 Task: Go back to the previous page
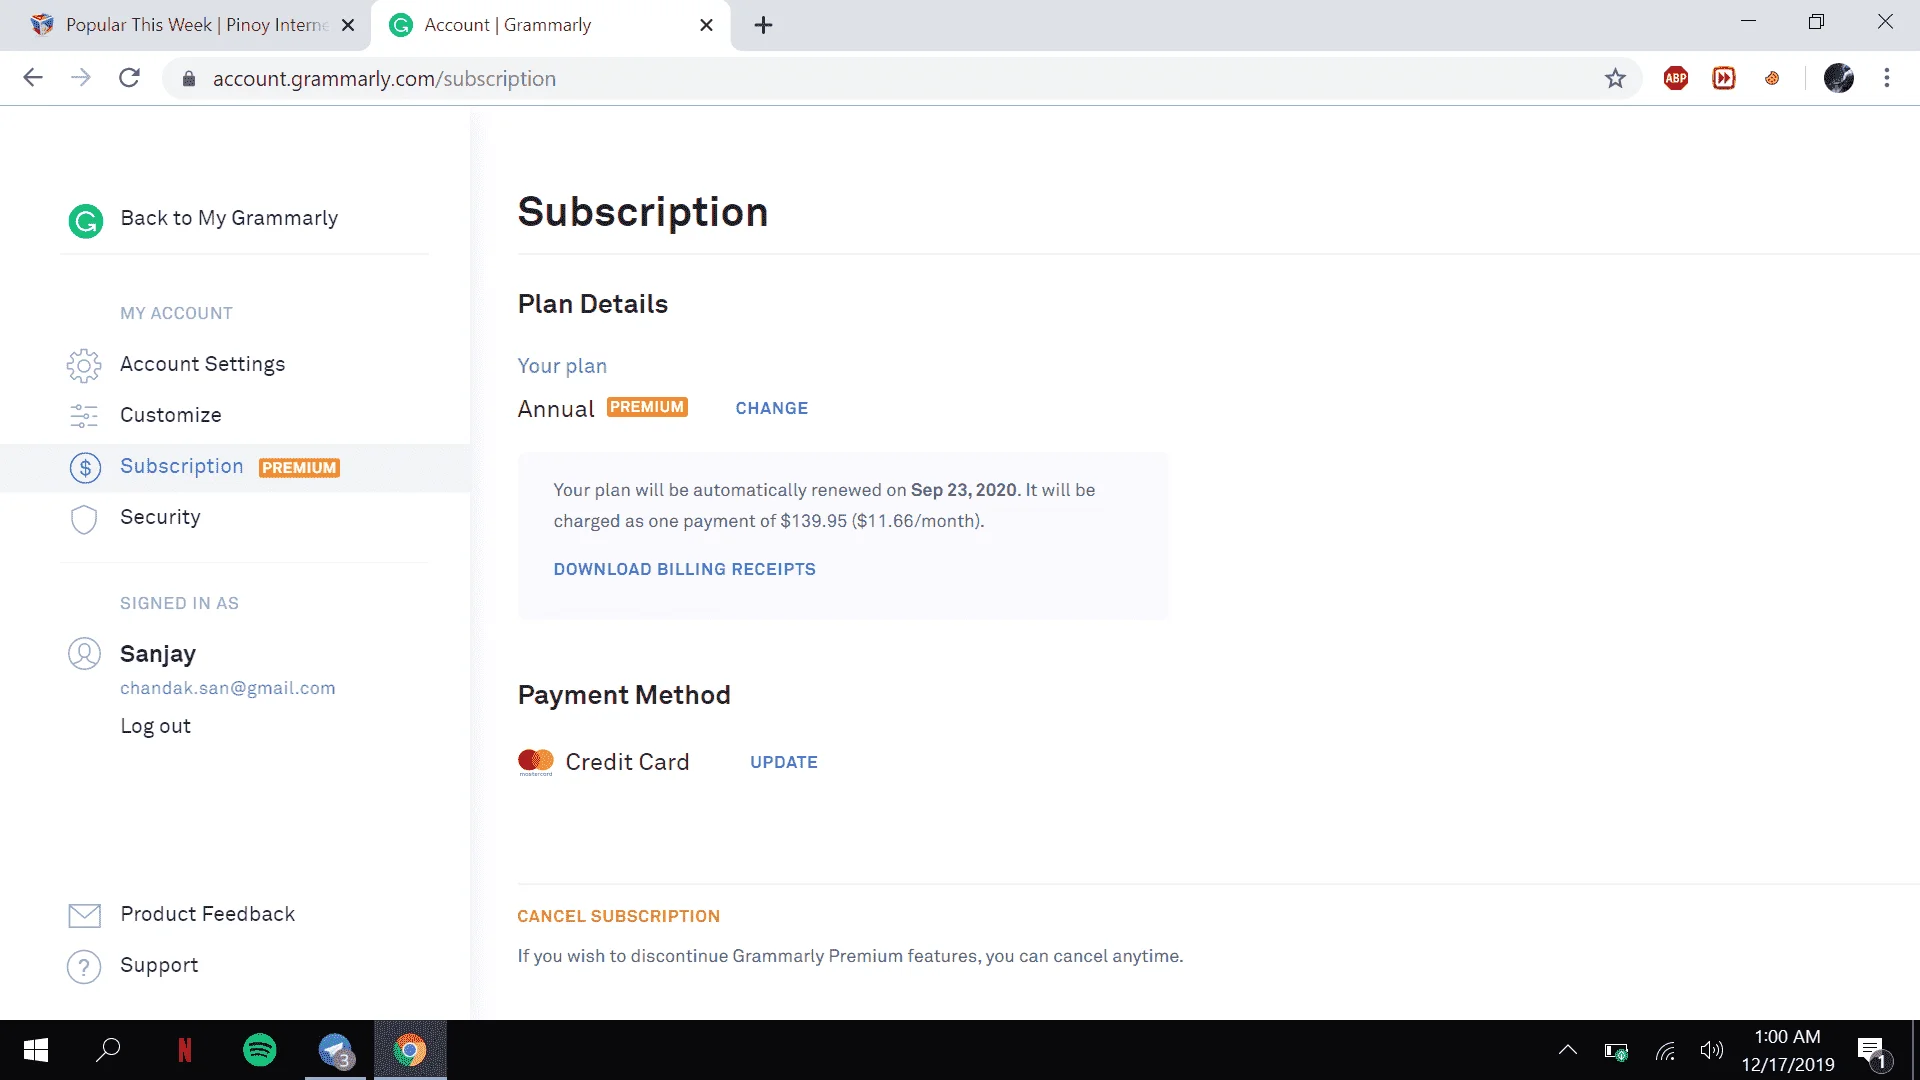coord(33,78)
